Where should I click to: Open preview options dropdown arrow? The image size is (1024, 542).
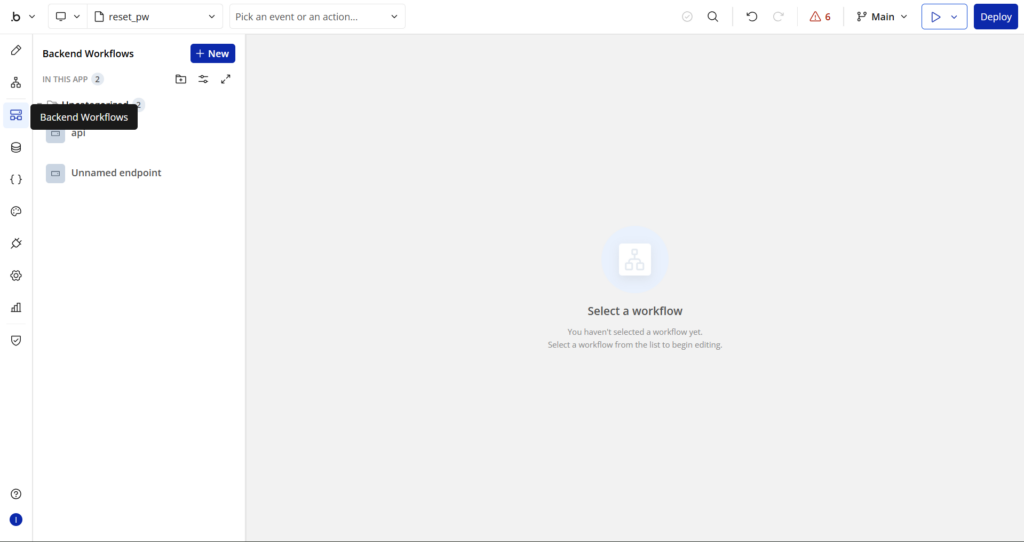click(955, 17)
